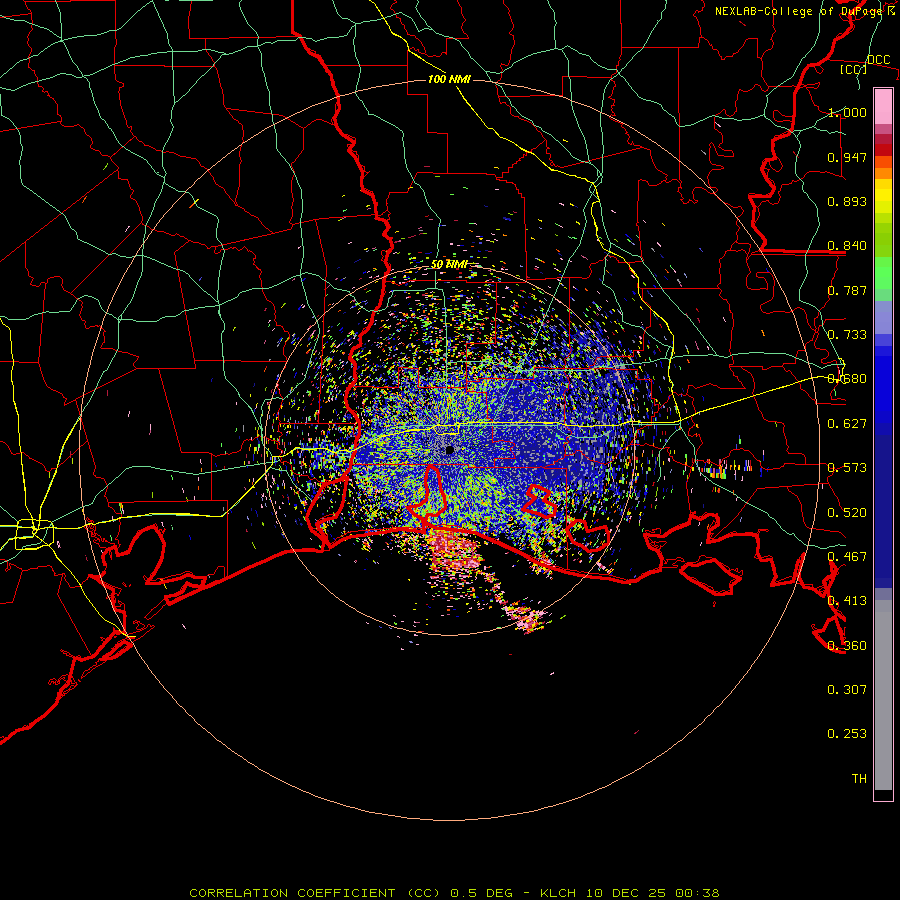The height and width of the screenshot is (900, 900).
Task: Click the 0.947 scale value
Action: click(x=847, y=157)
